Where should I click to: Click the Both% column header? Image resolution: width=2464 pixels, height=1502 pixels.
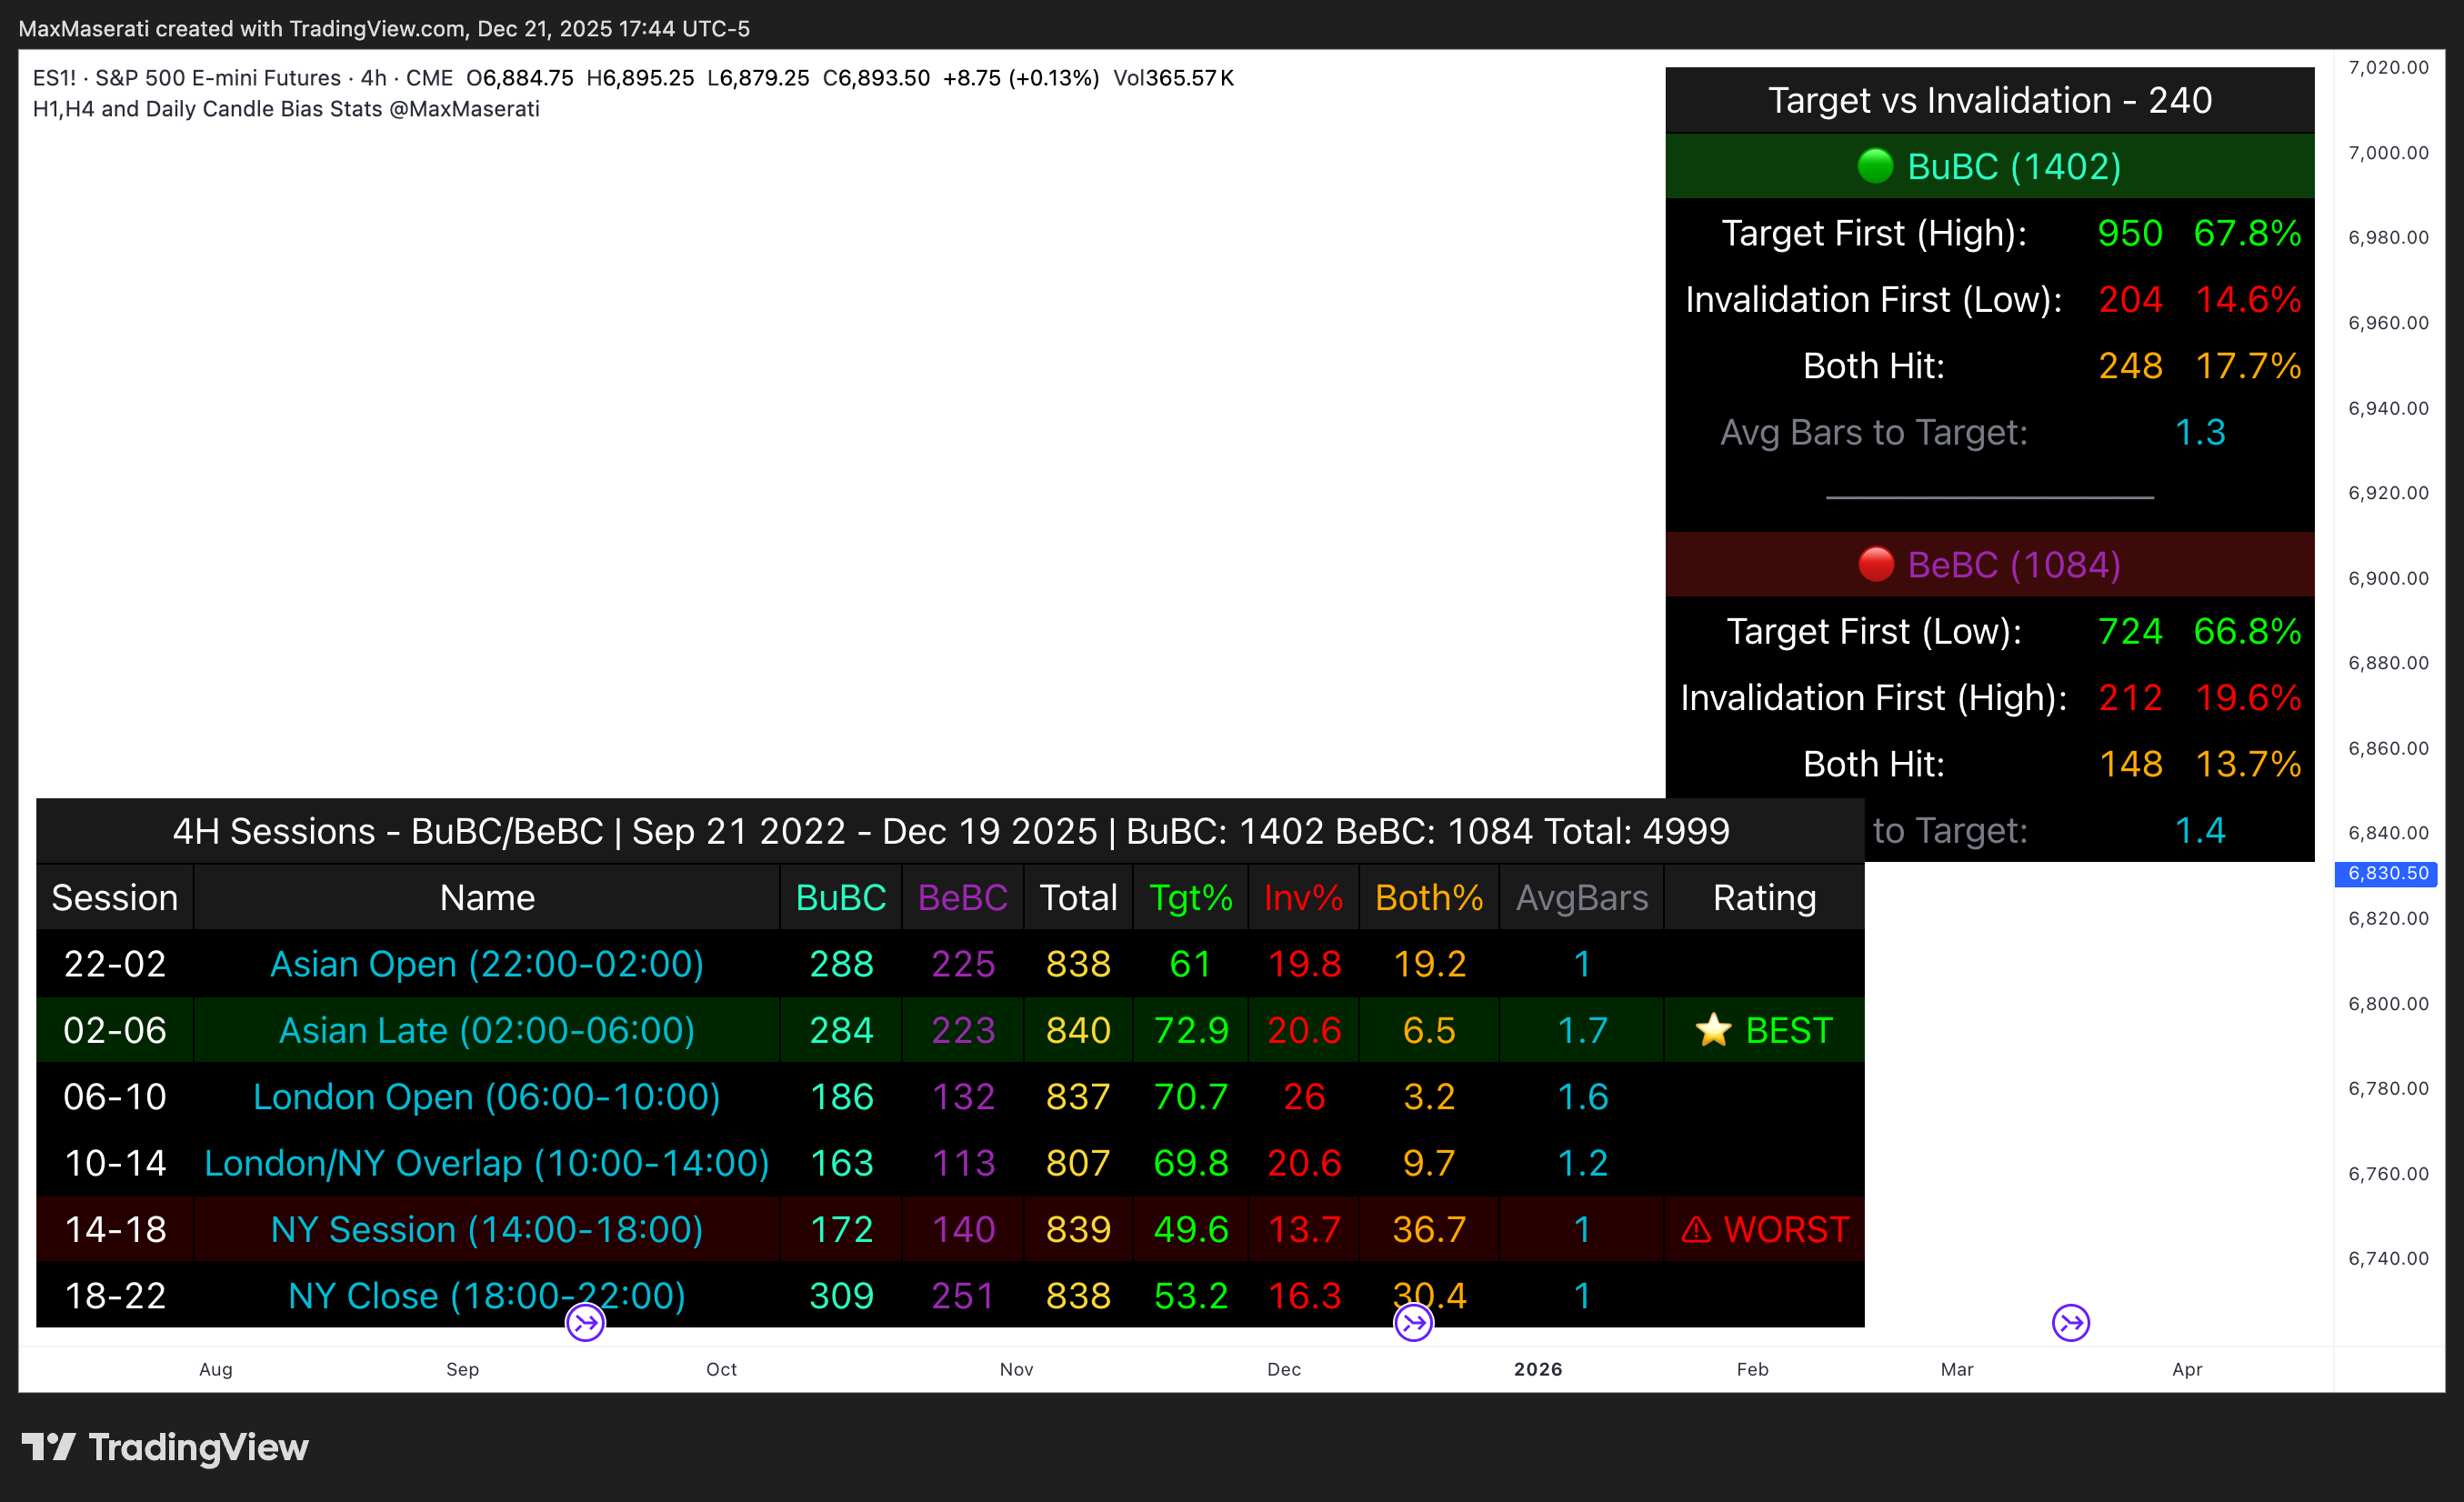coord(1429,898)
